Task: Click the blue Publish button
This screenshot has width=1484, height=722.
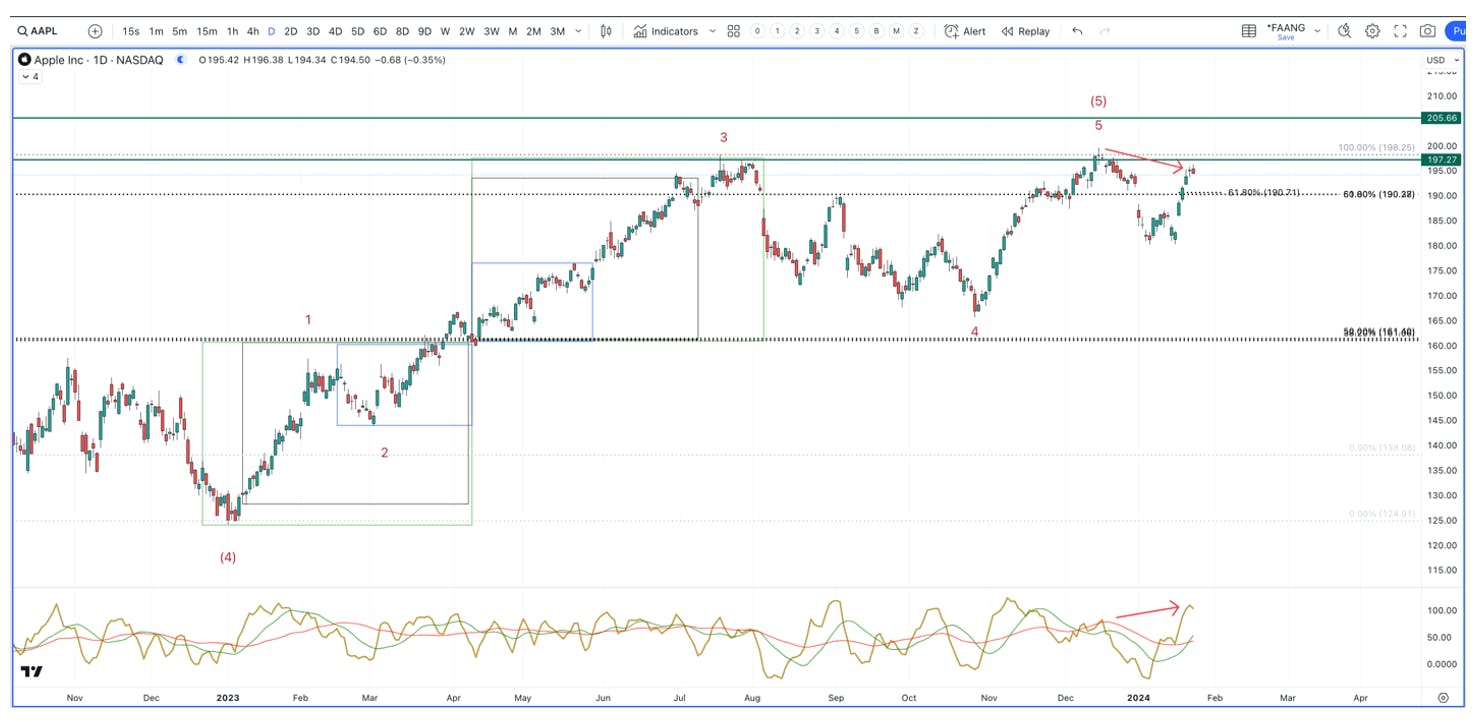Action: coord(1456,31)
